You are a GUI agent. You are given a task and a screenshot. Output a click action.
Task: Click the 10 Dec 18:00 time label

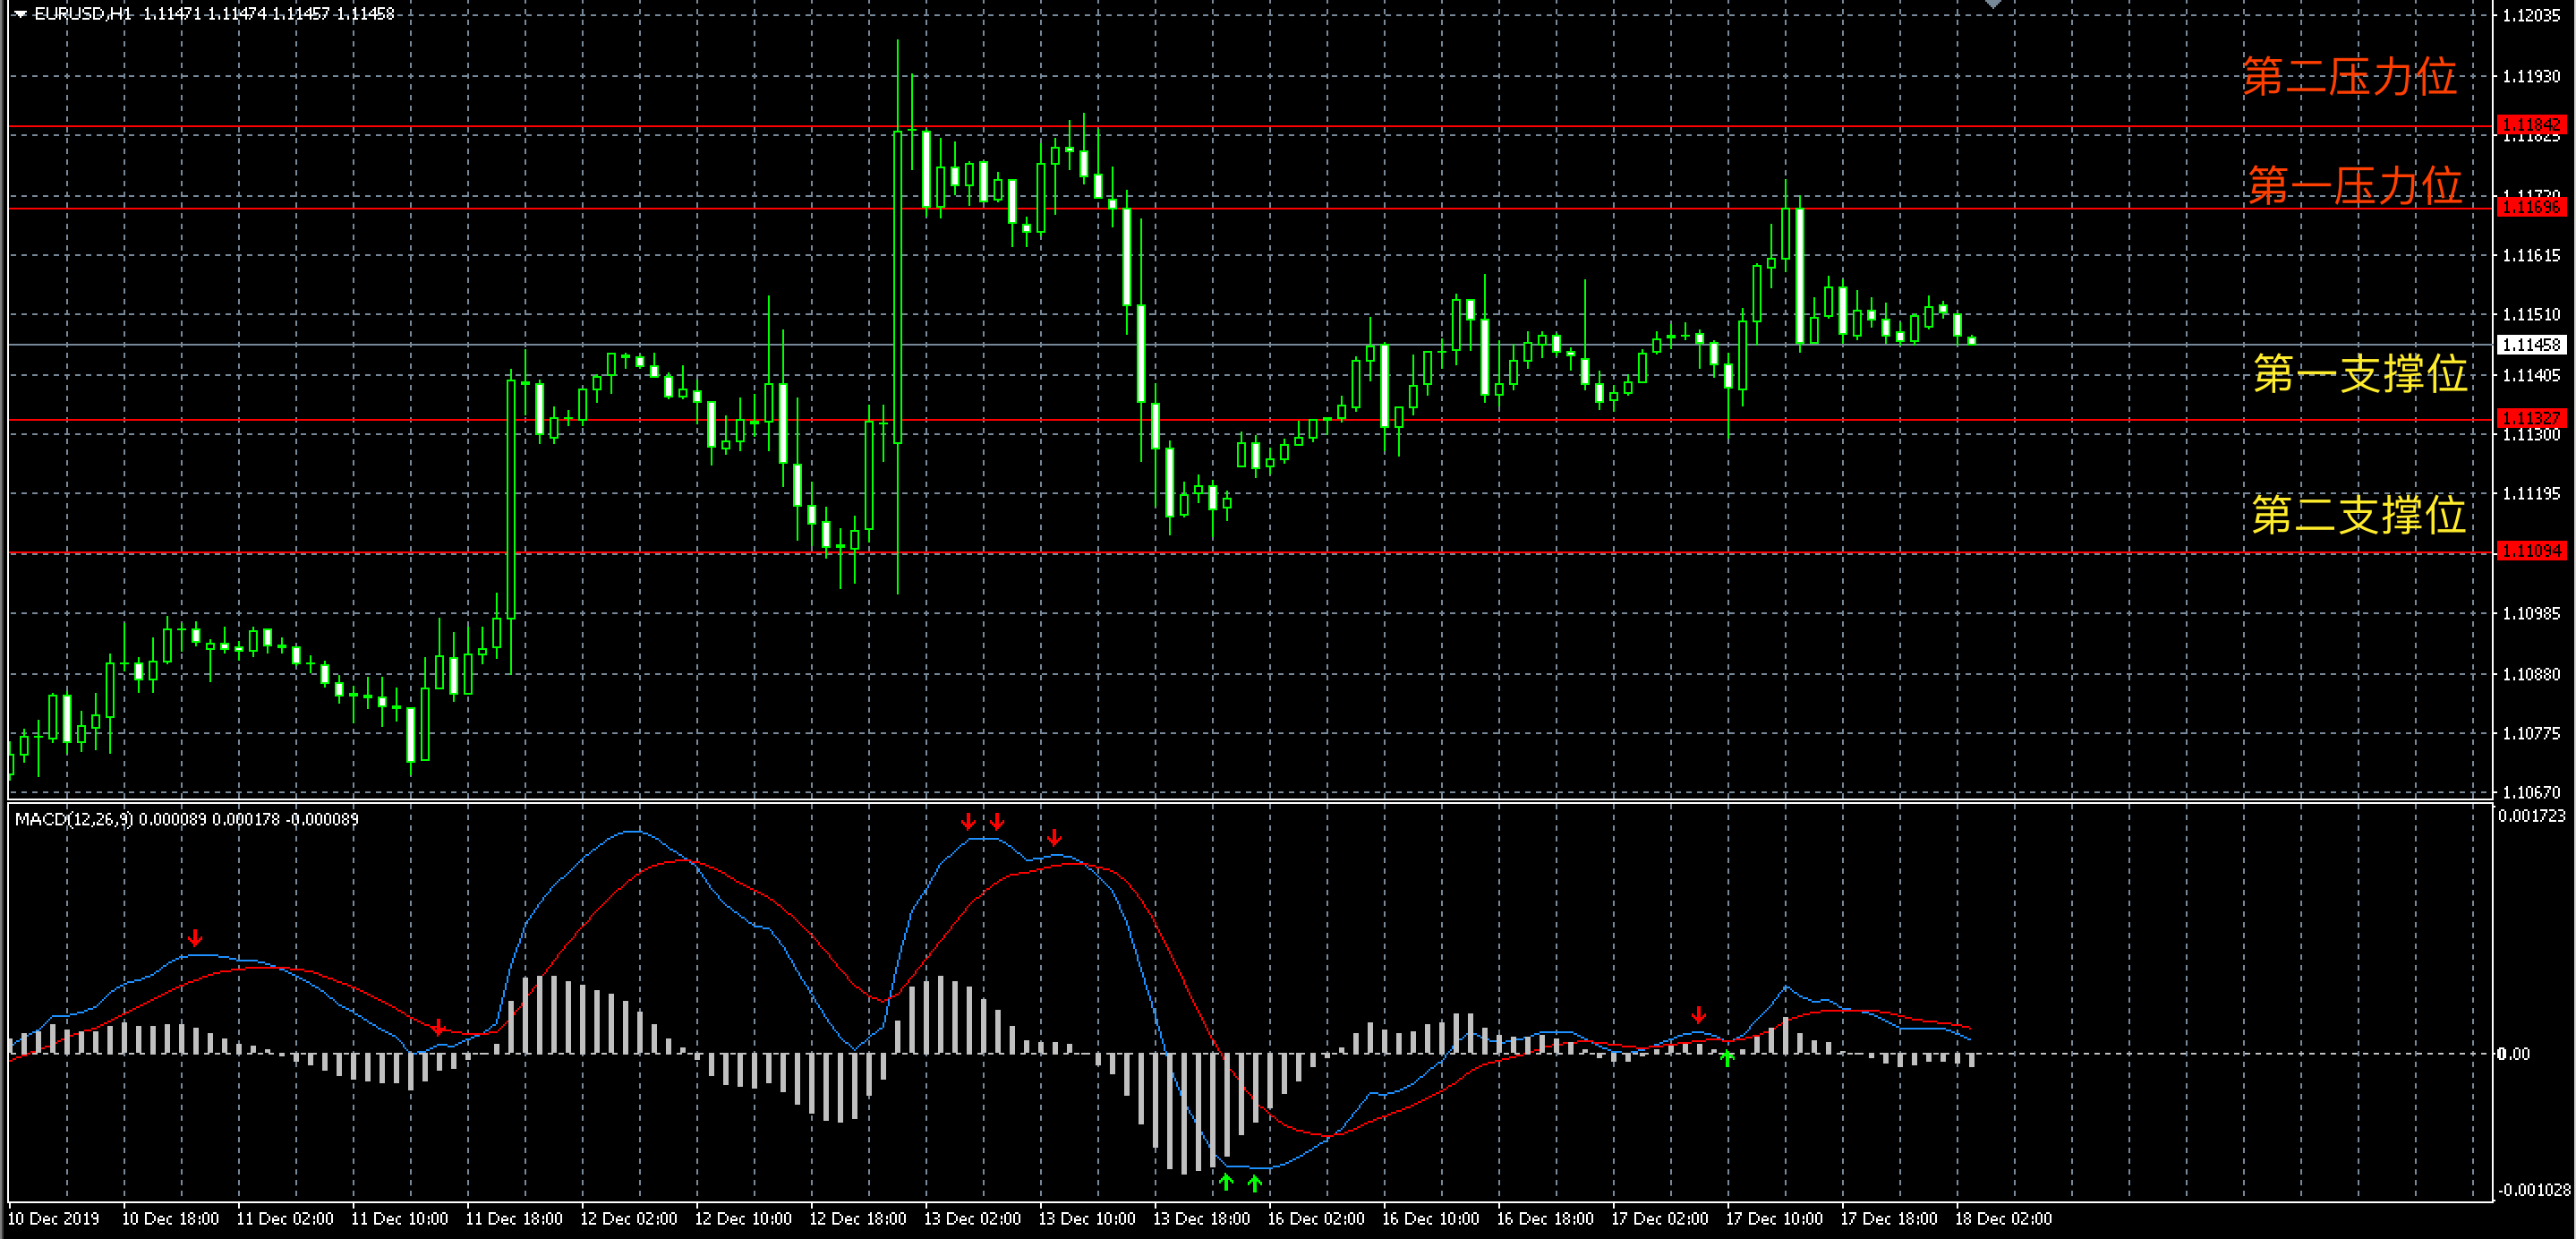[170, 1219]
